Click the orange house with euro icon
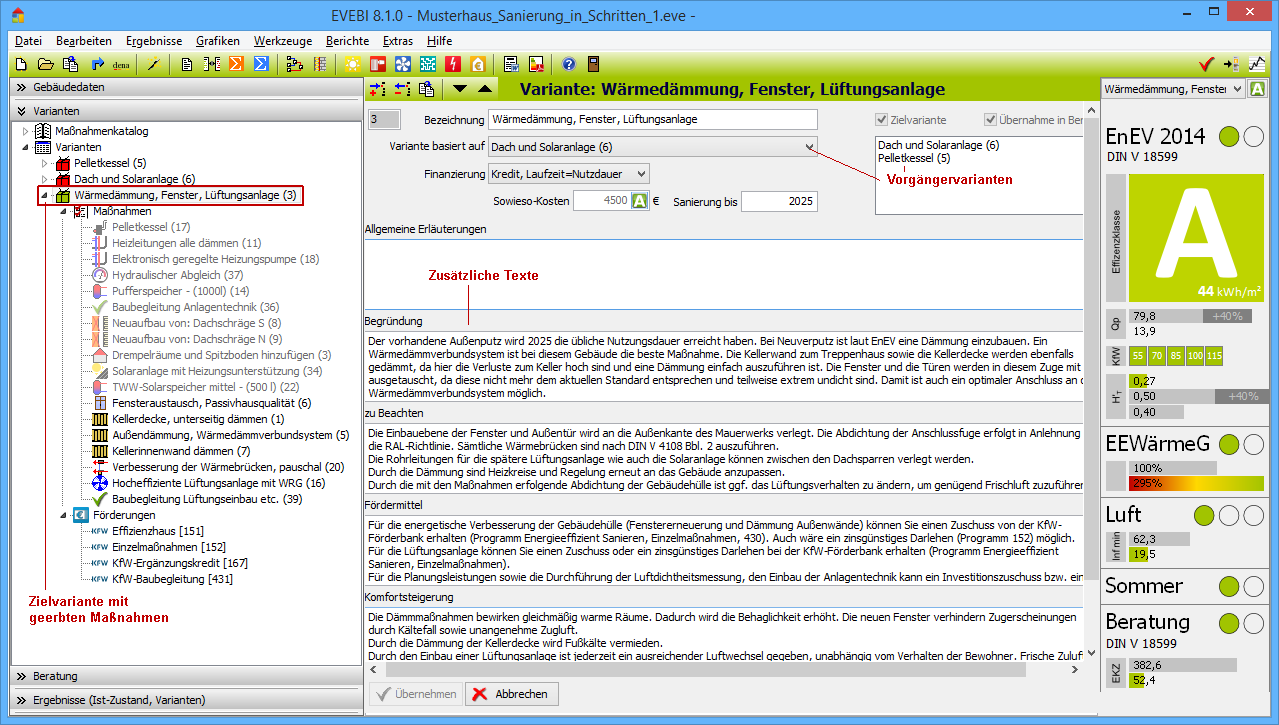The width and height of the screenshot is (1279, 725). 478,64
